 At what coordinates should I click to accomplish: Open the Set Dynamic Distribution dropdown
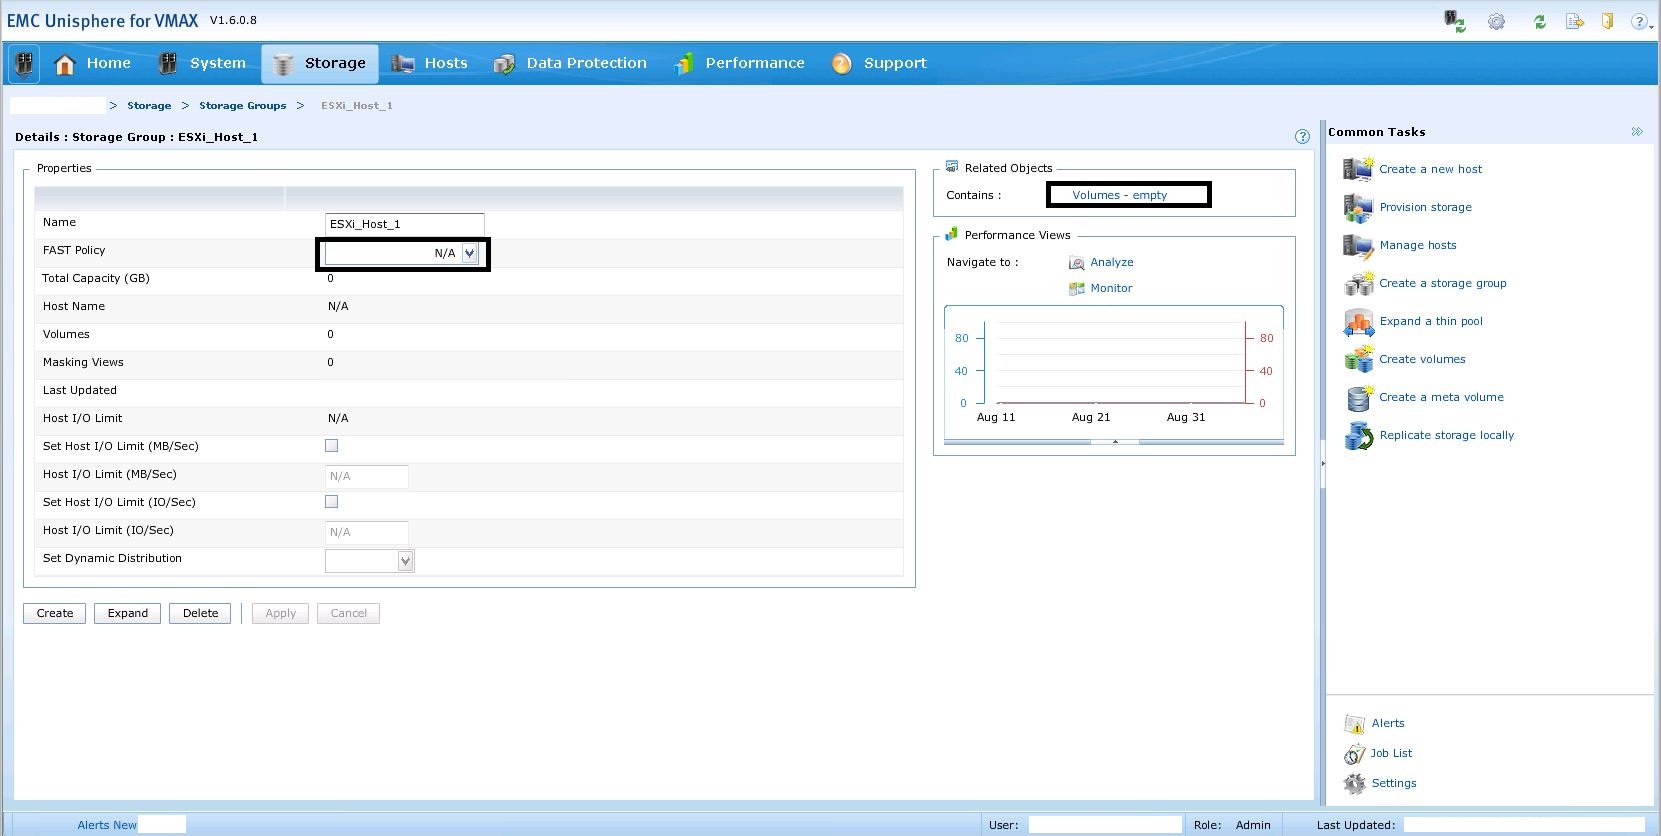(405, 561)
